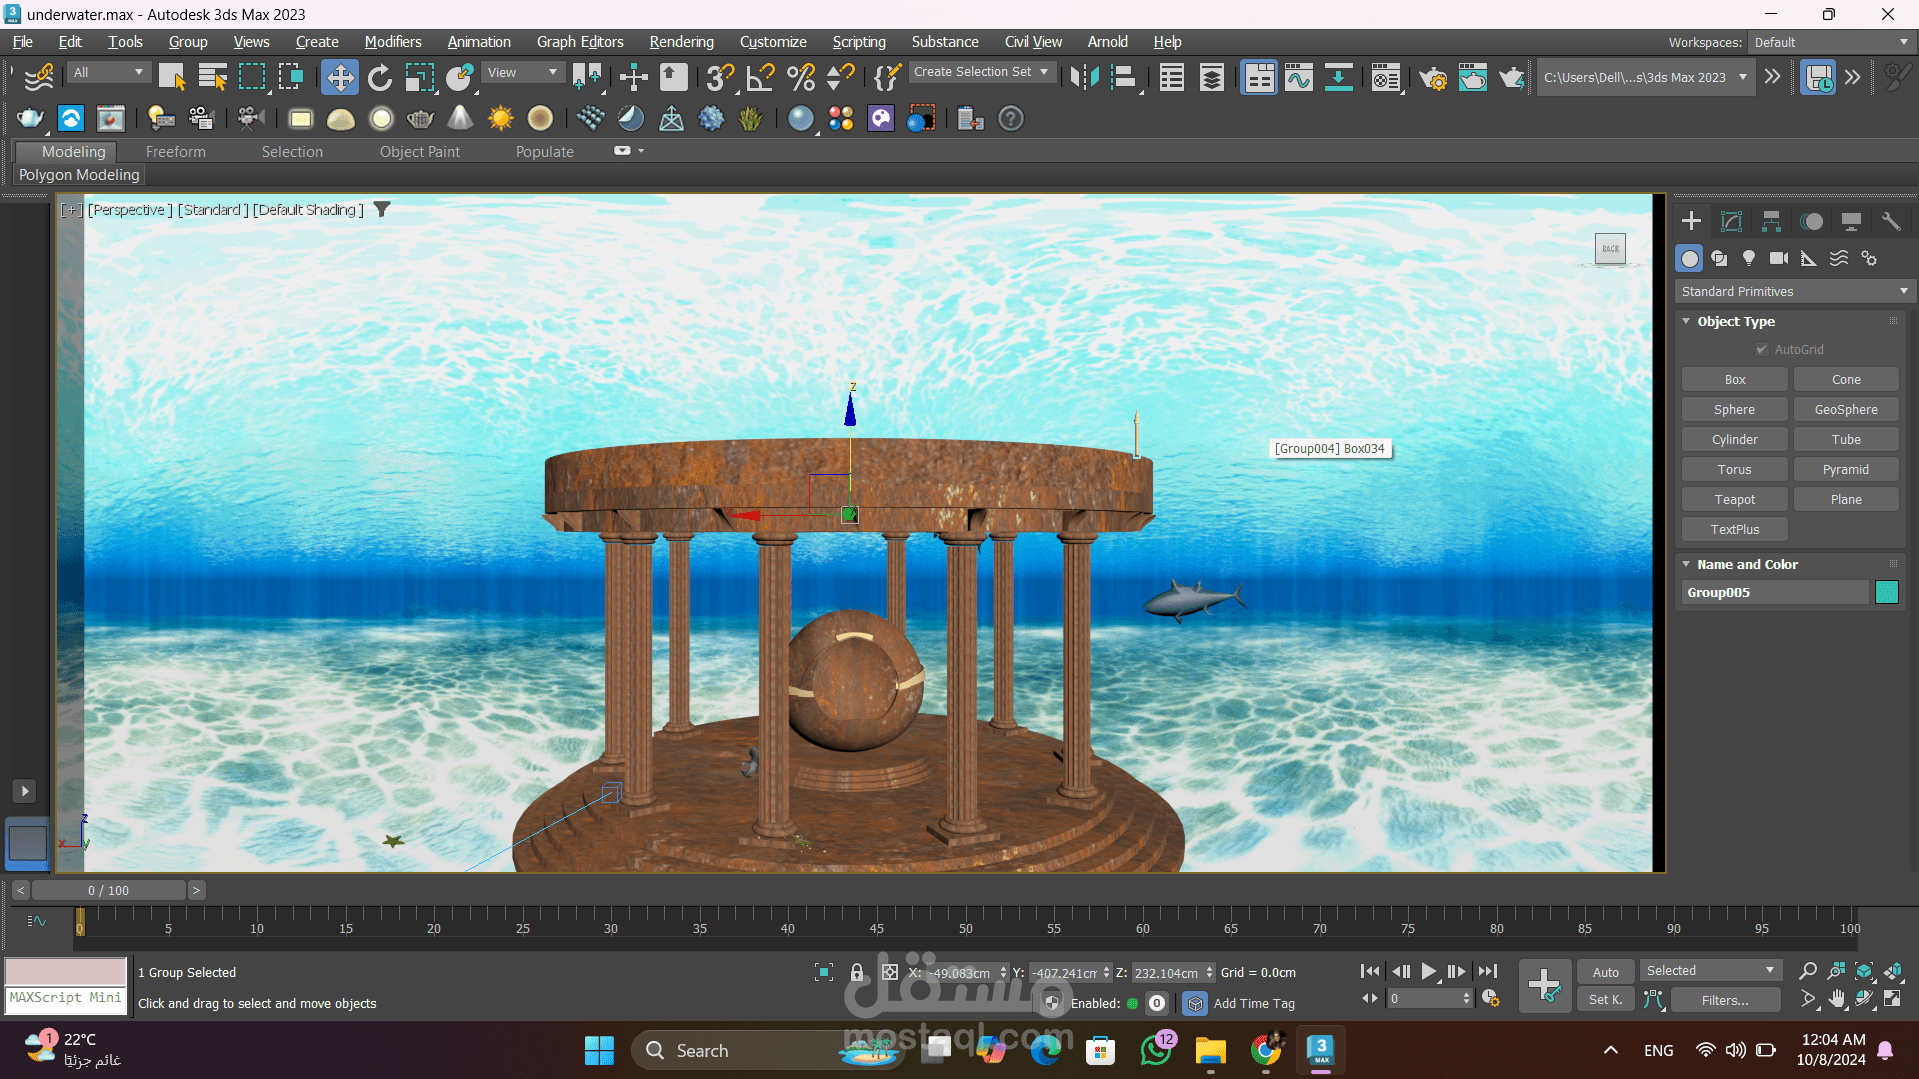Image resolution: width=1919 pixels, height=1079 pixels.
Task: Click the Play Animation button
Action: coord(1428,971)
